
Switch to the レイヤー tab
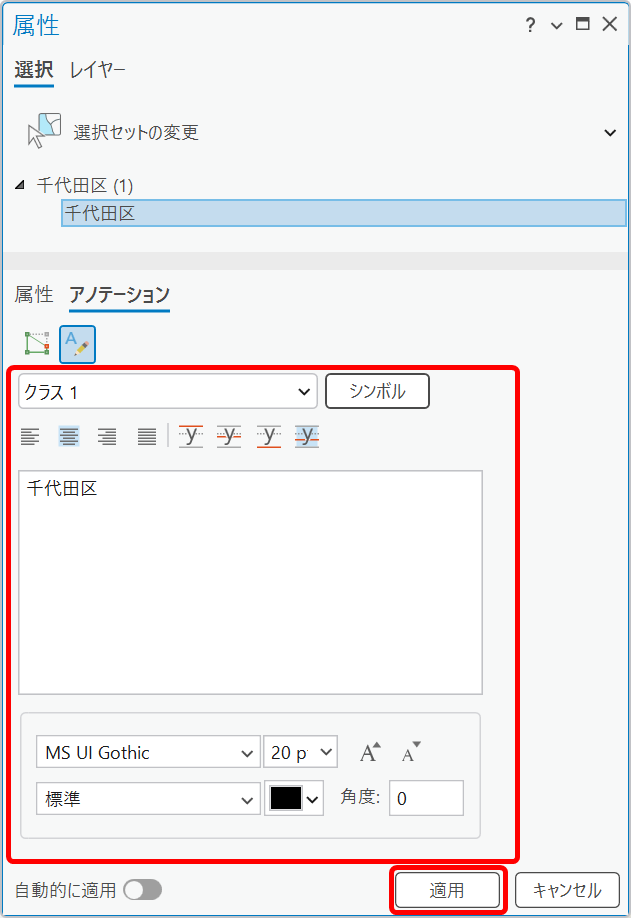pos(98,70)
